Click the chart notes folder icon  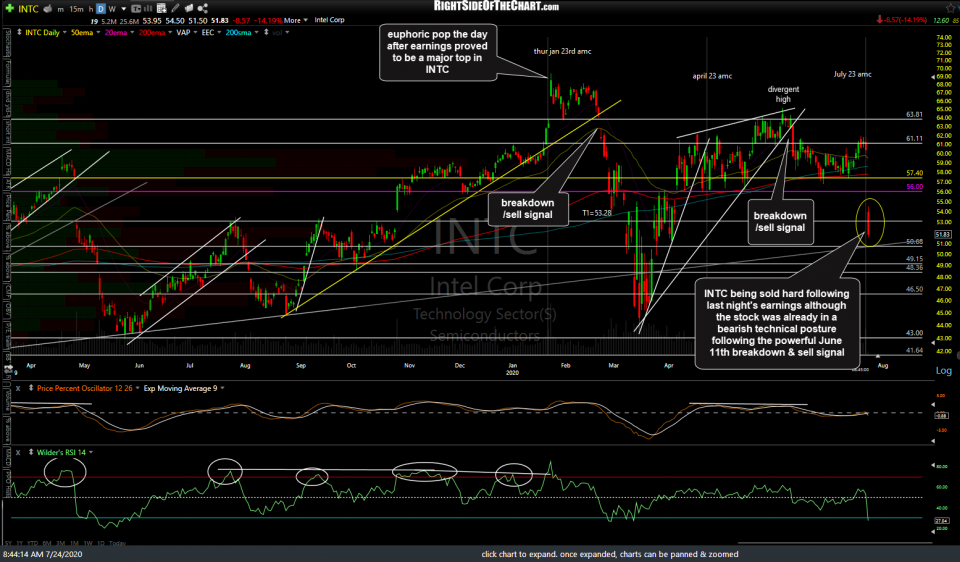(189, 9)
